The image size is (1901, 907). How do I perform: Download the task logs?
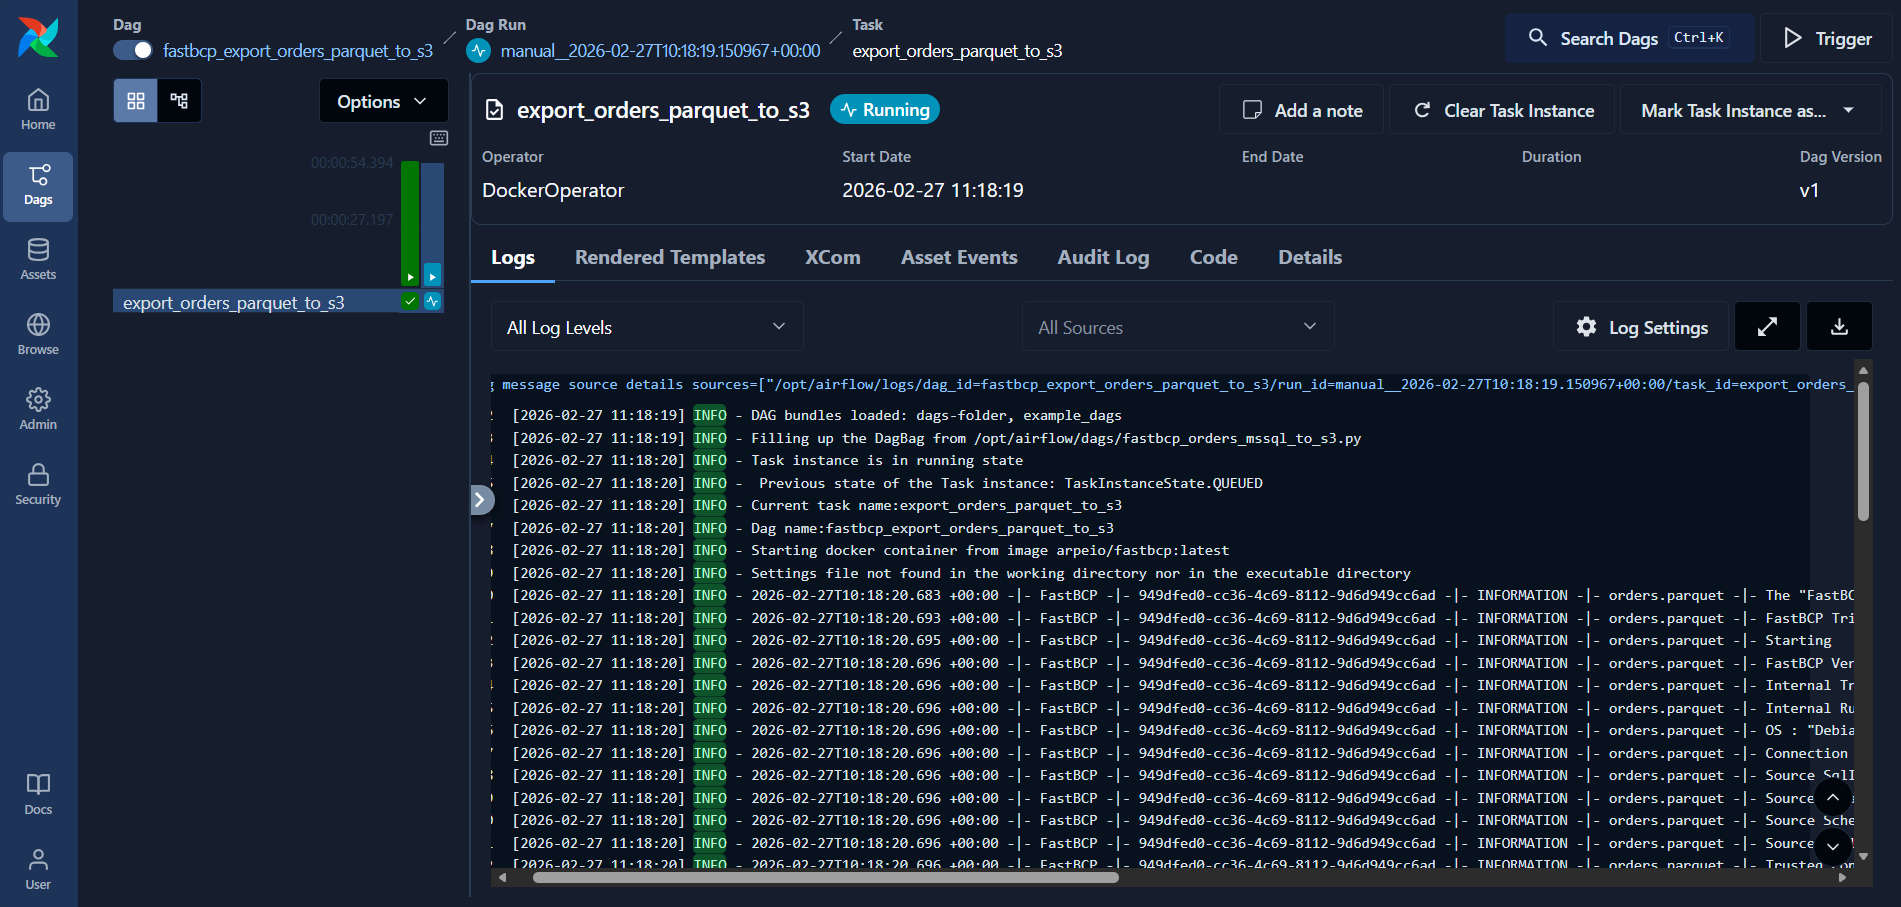coord(1838,326)
